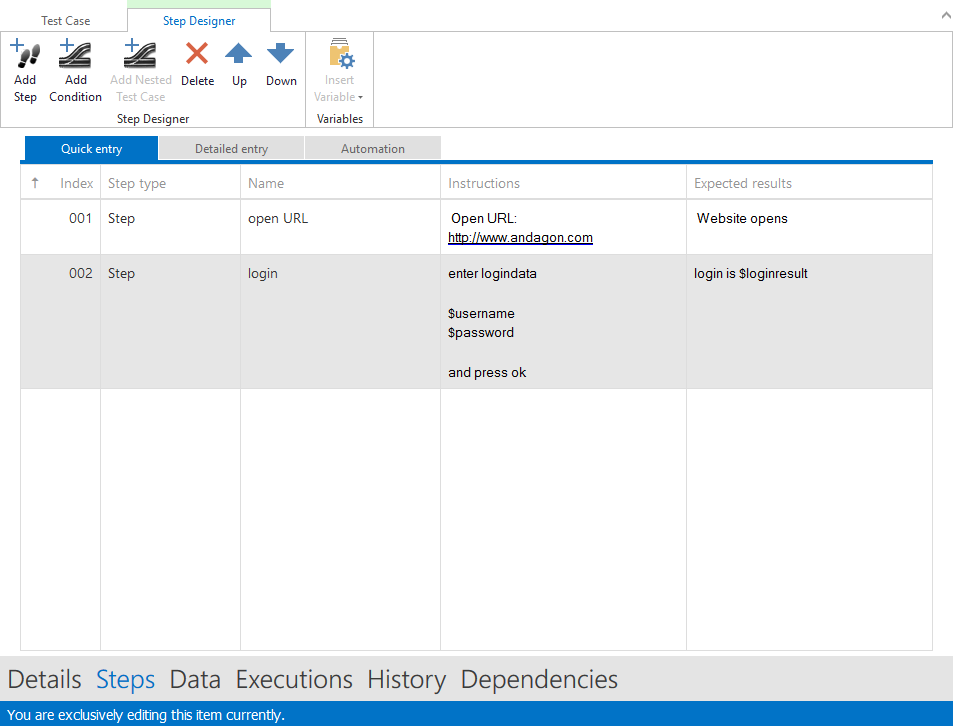953x726 pixels.
Task: Click the Add Condition icon
Action: click(75, 55)
